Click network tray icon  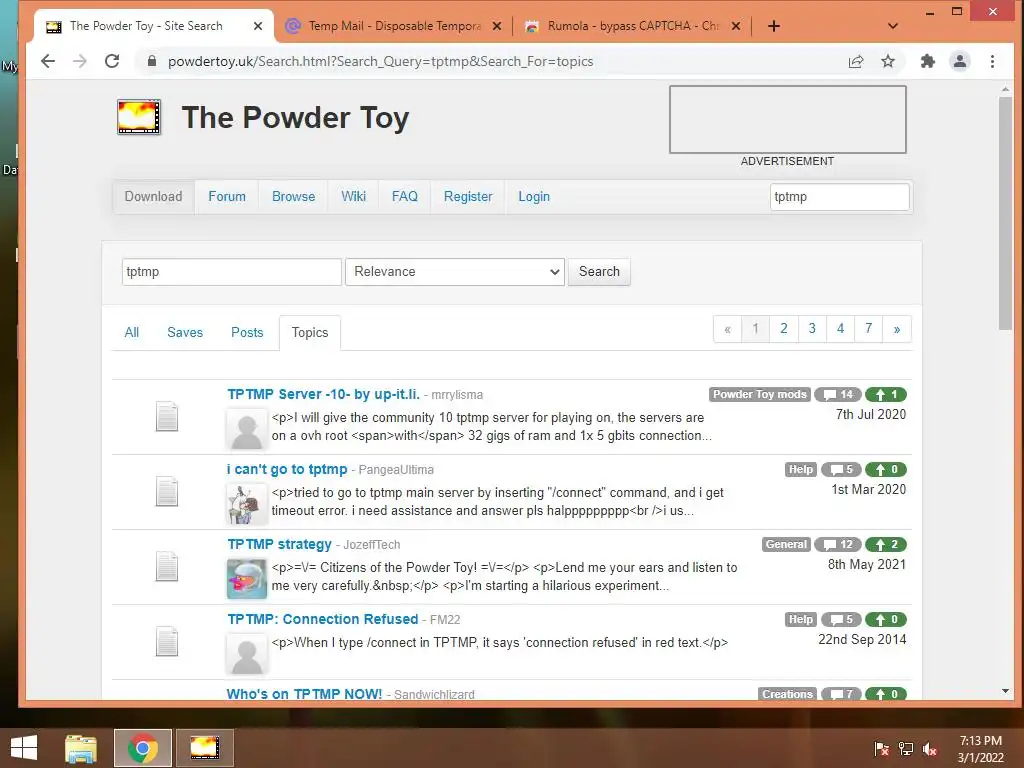point(906,749)
